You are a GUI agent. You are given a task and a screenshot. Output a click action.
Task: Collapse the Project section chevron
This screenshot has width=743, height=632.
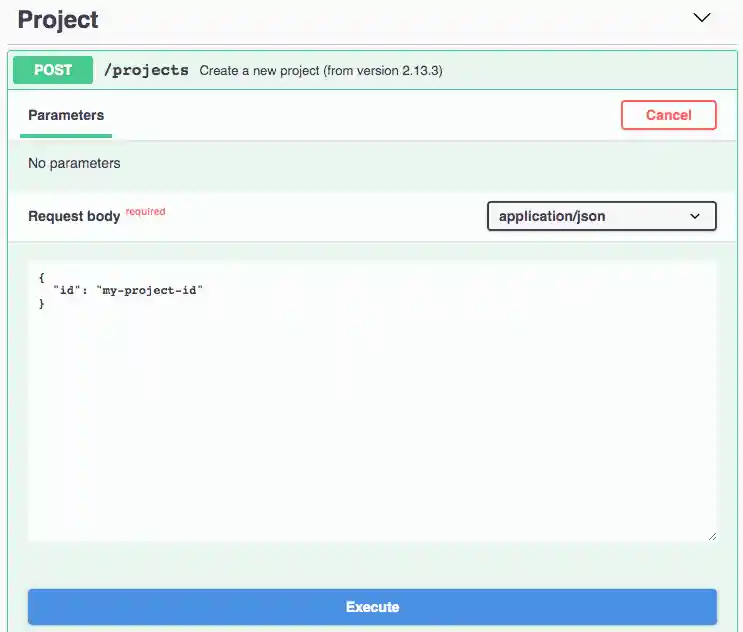point(701,18)
